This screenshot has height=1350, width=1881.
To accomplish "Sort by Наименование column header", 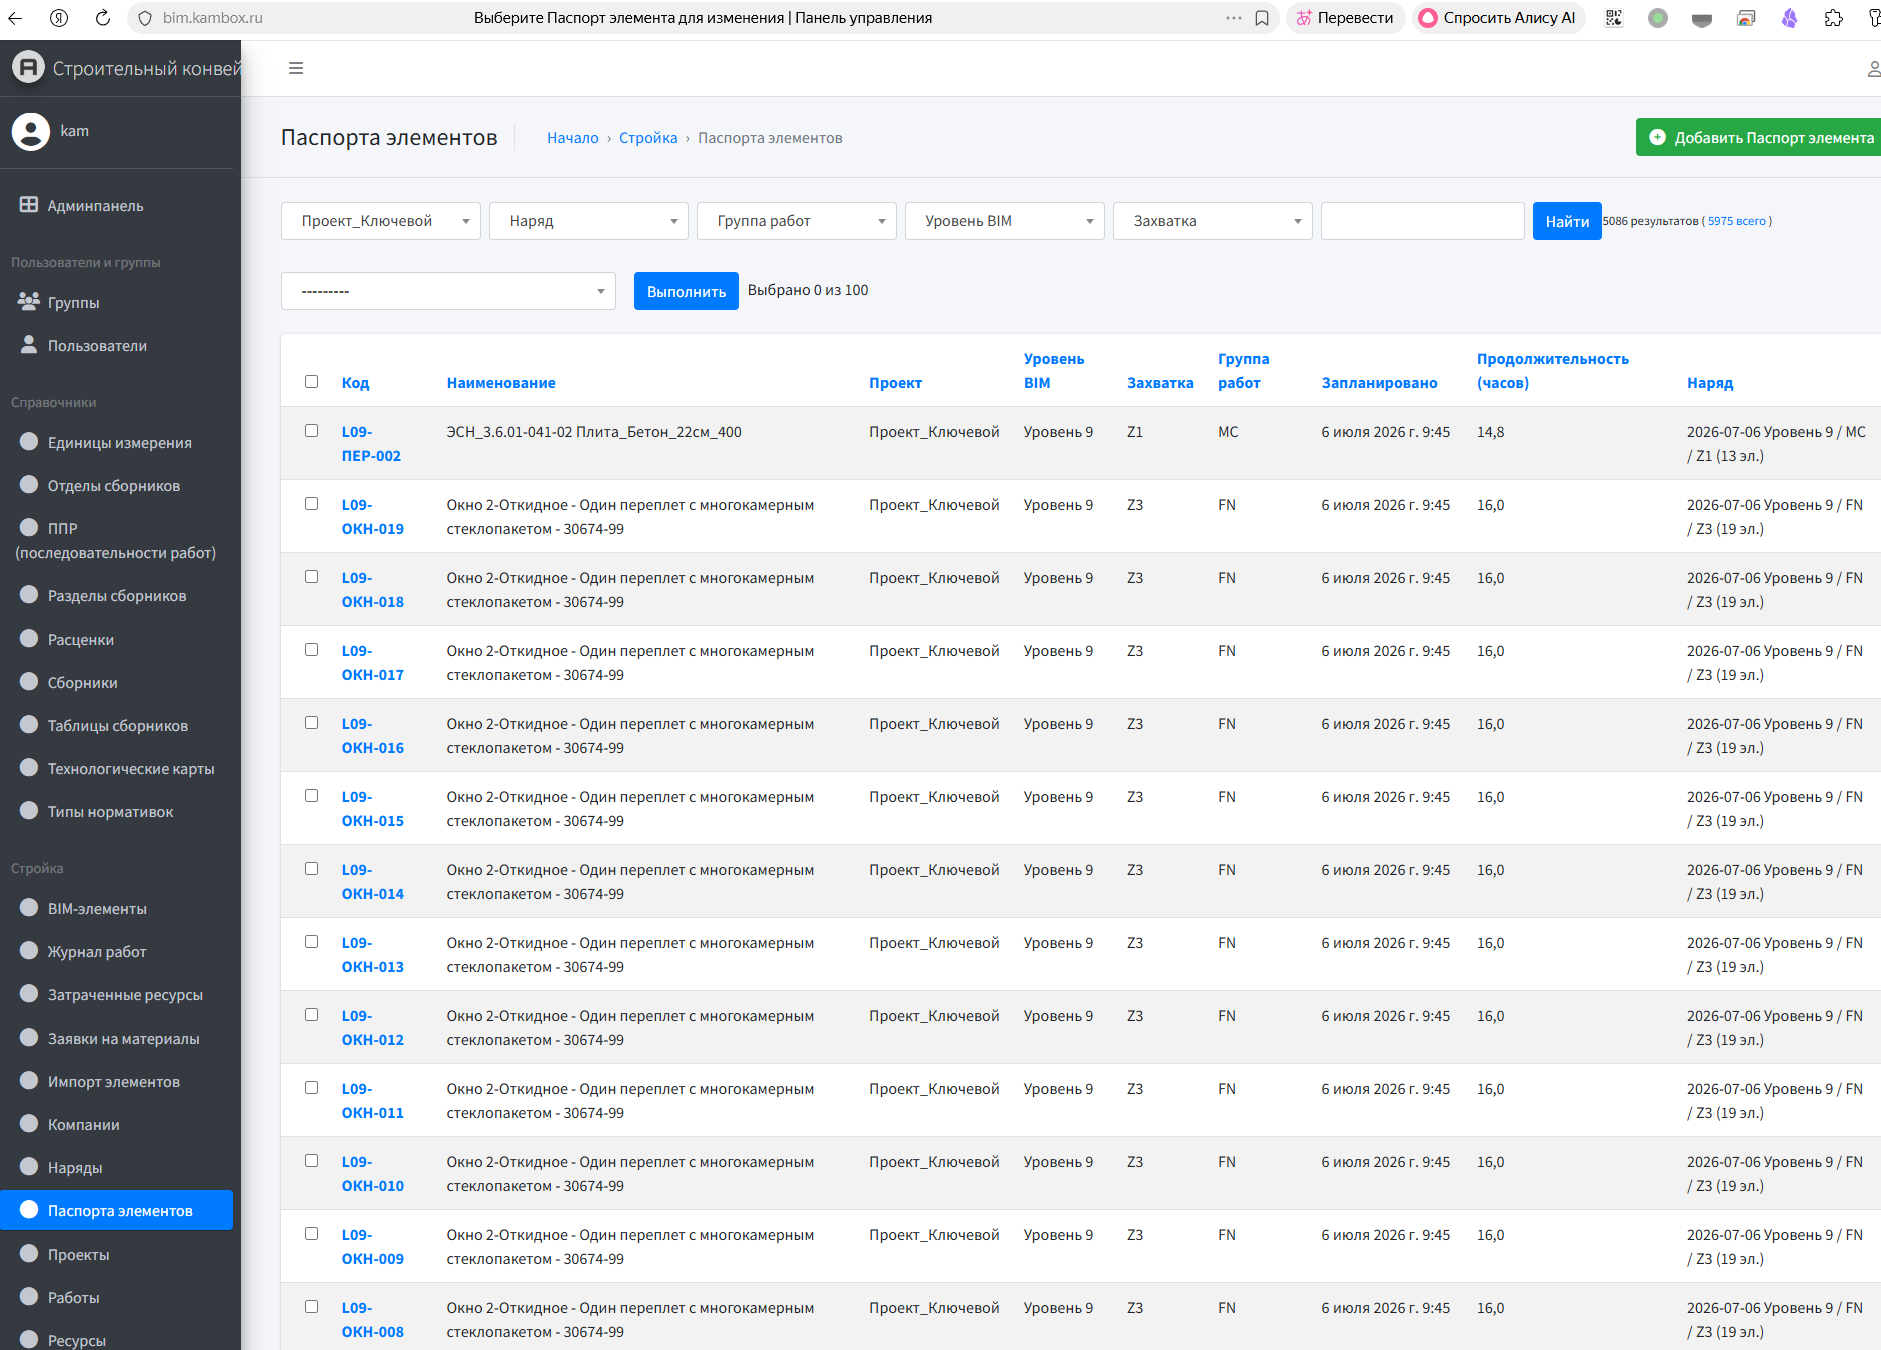I will coord(501,383).
